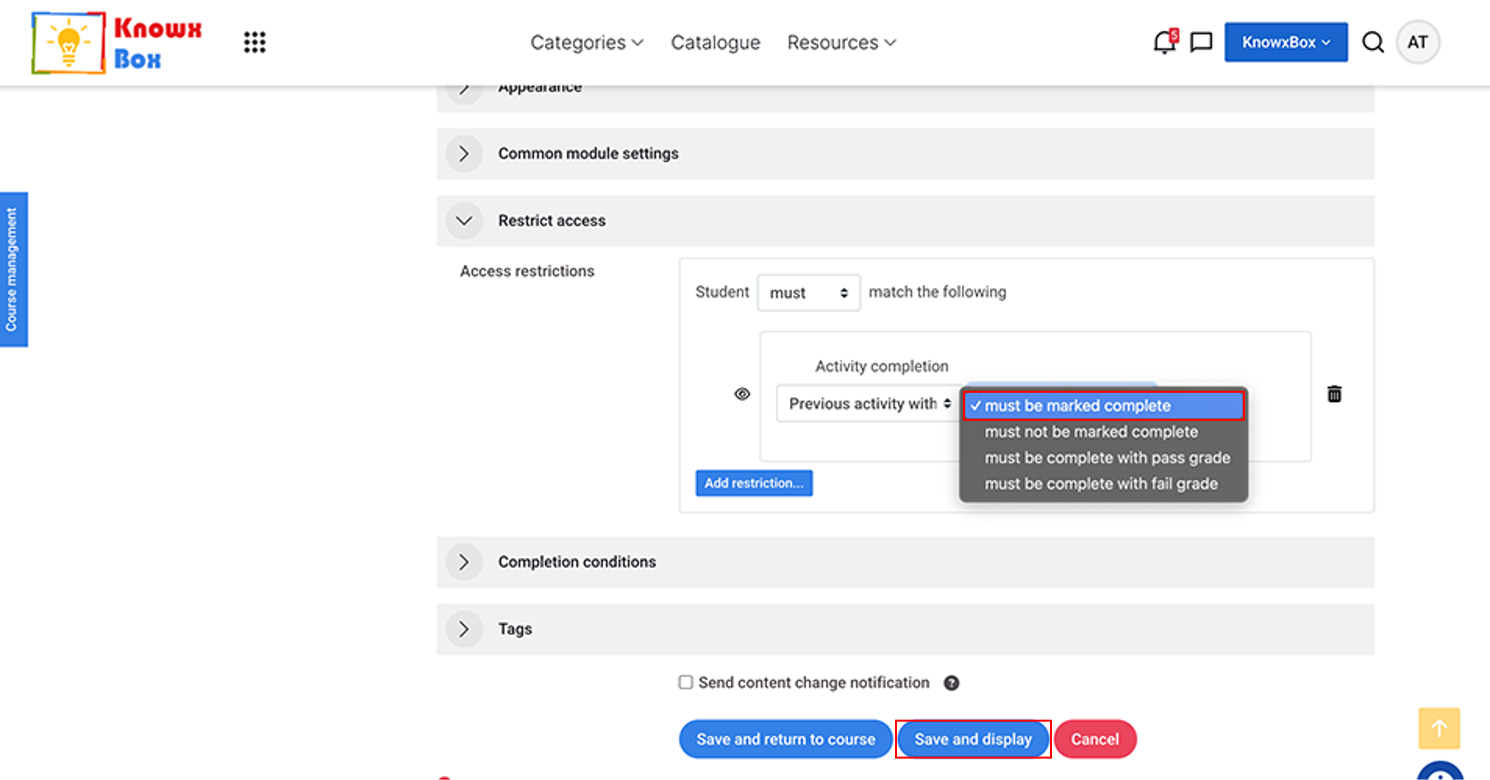This screenshot has width=1490, height=780.
Task: Click the KnowxBox logo
Action: point(117,43)
